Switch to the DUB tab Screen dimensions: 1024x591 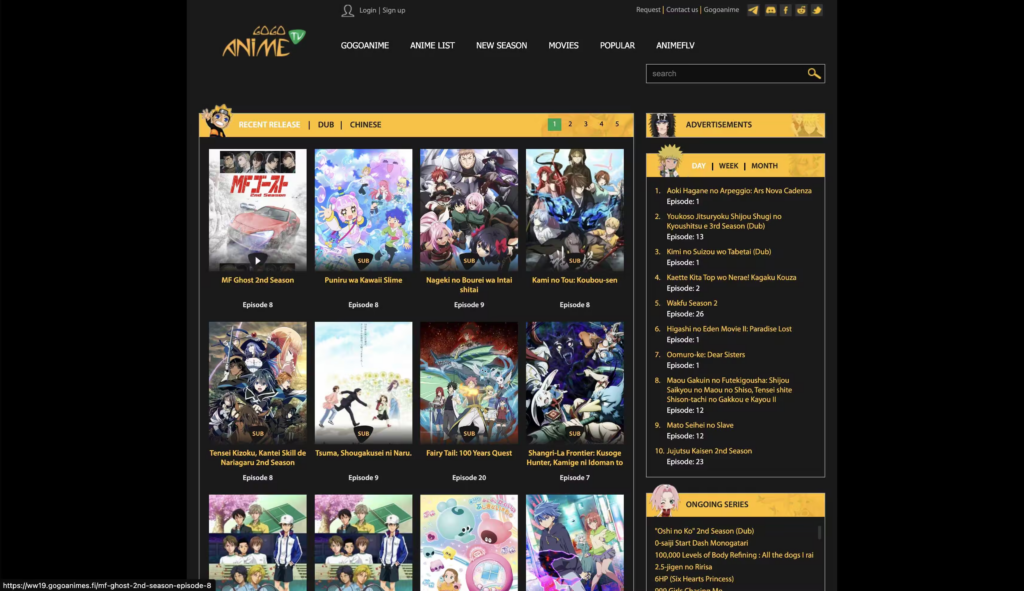(x=326, y=125)
